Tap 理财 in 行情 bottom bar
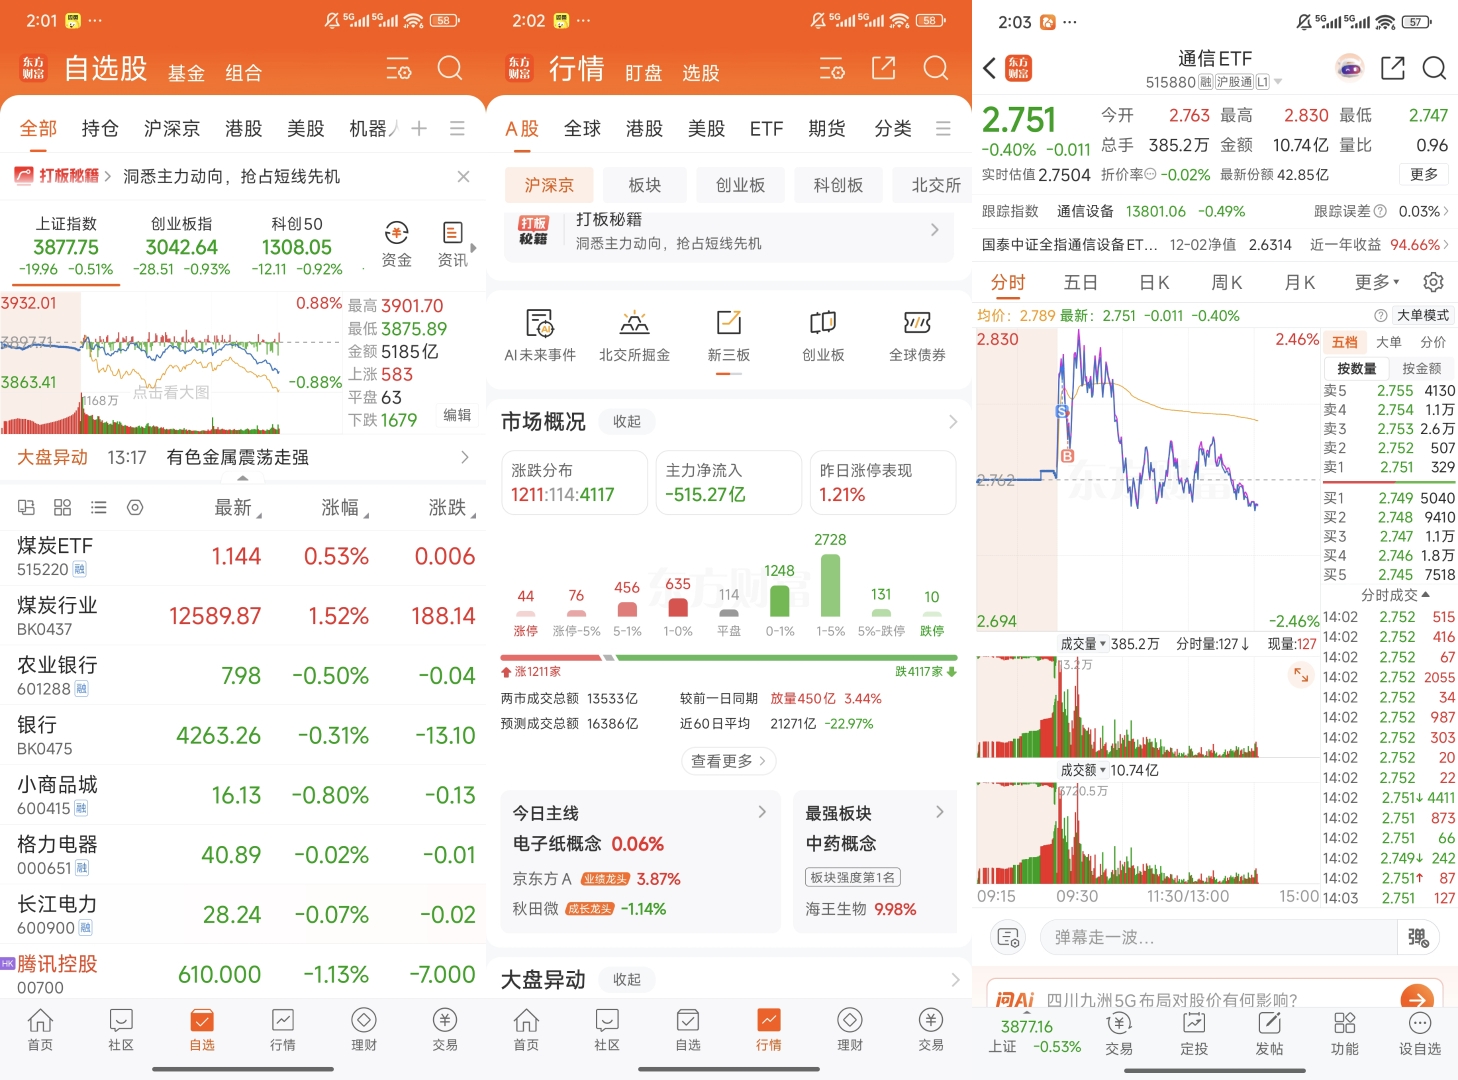Viewport: 1458px width, 1080px height. [x=850, y=1030]
